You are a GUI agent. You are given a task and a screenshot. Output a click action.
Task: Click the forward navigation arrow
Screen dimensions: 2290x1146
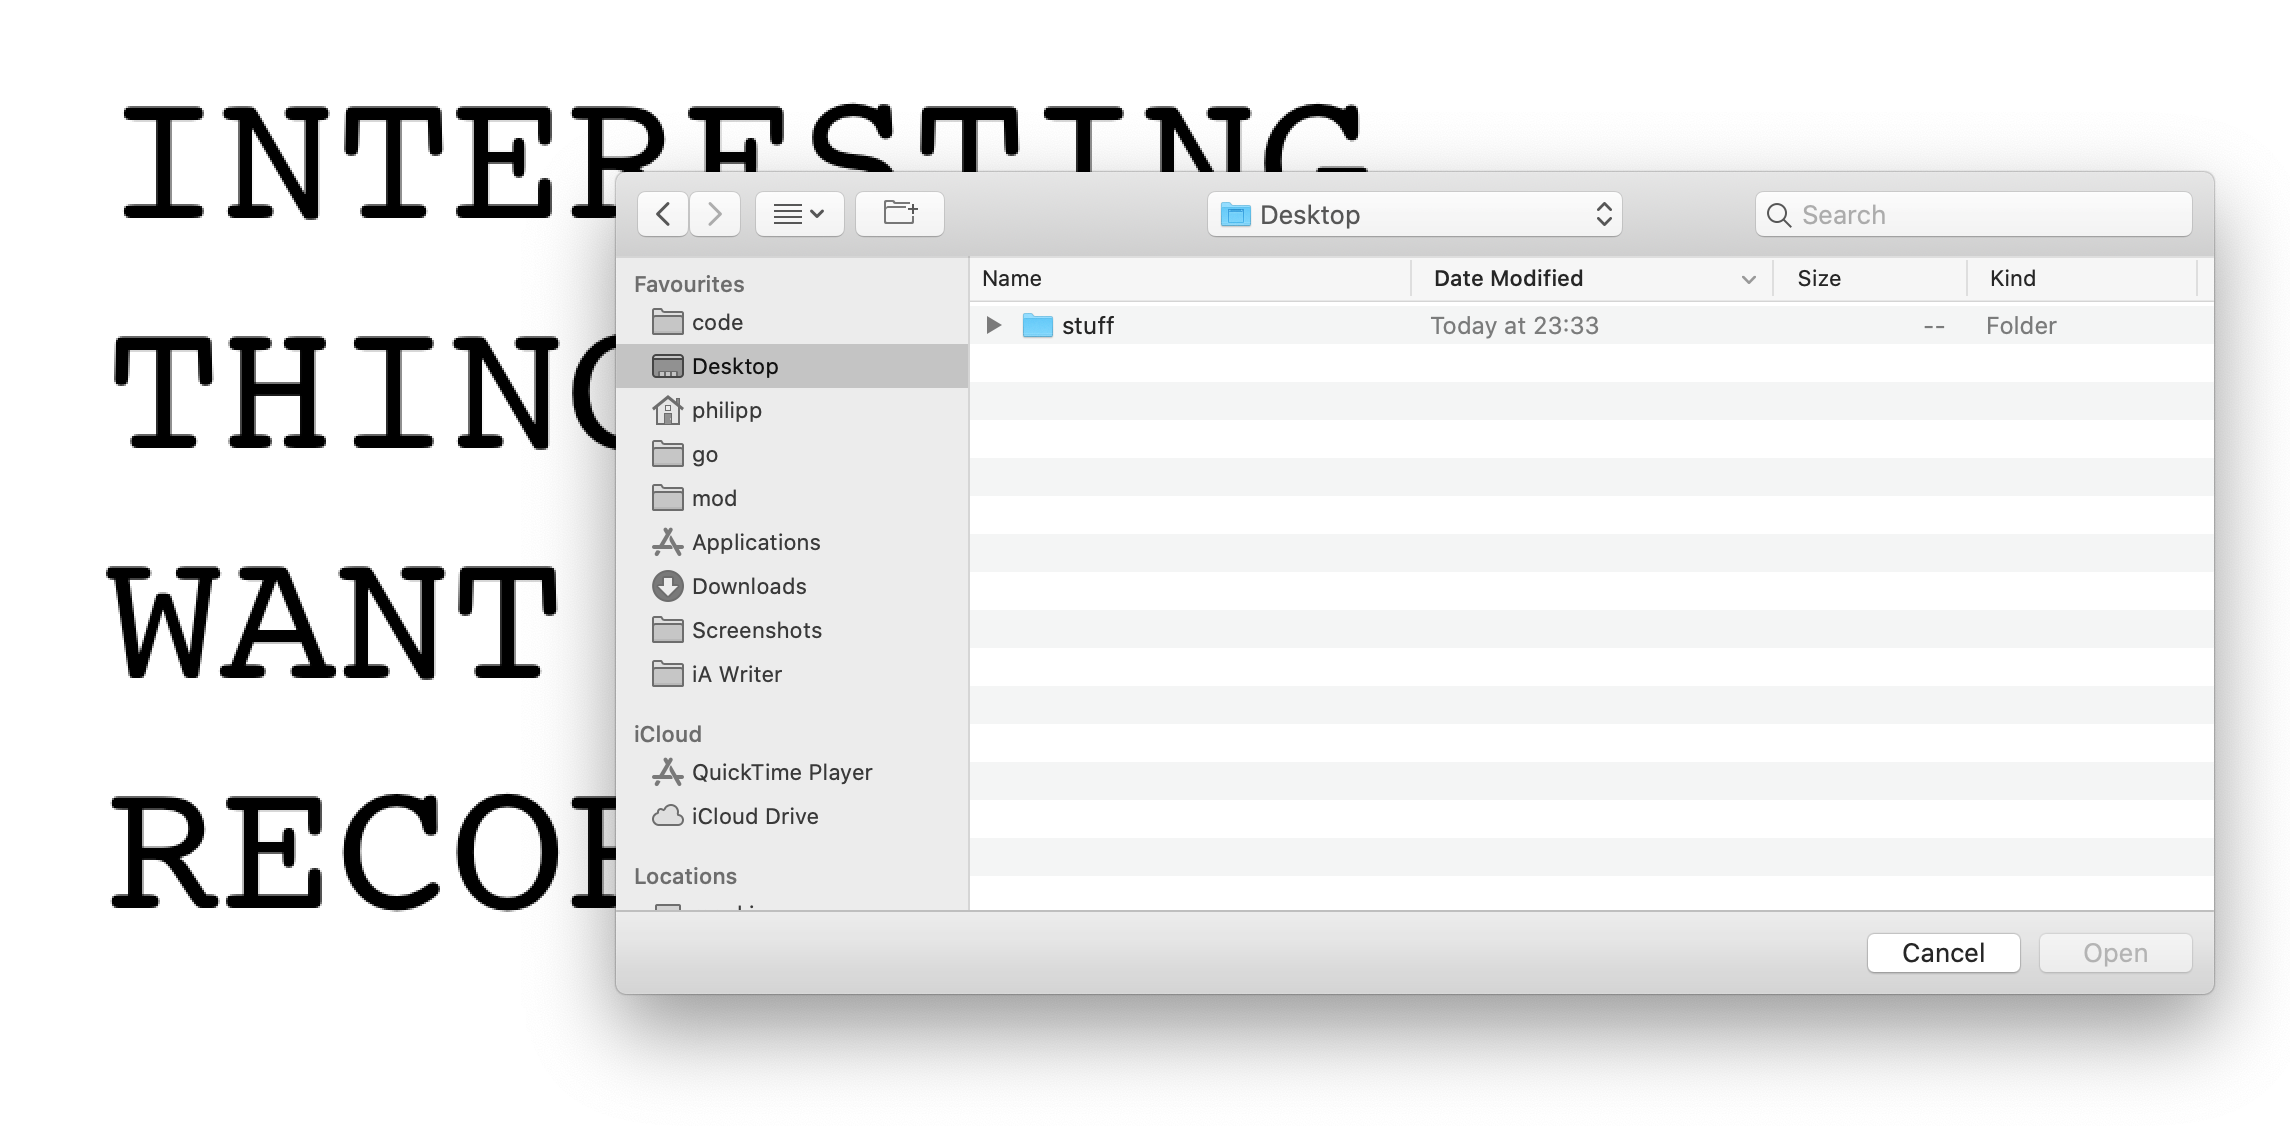coord(714,214)
